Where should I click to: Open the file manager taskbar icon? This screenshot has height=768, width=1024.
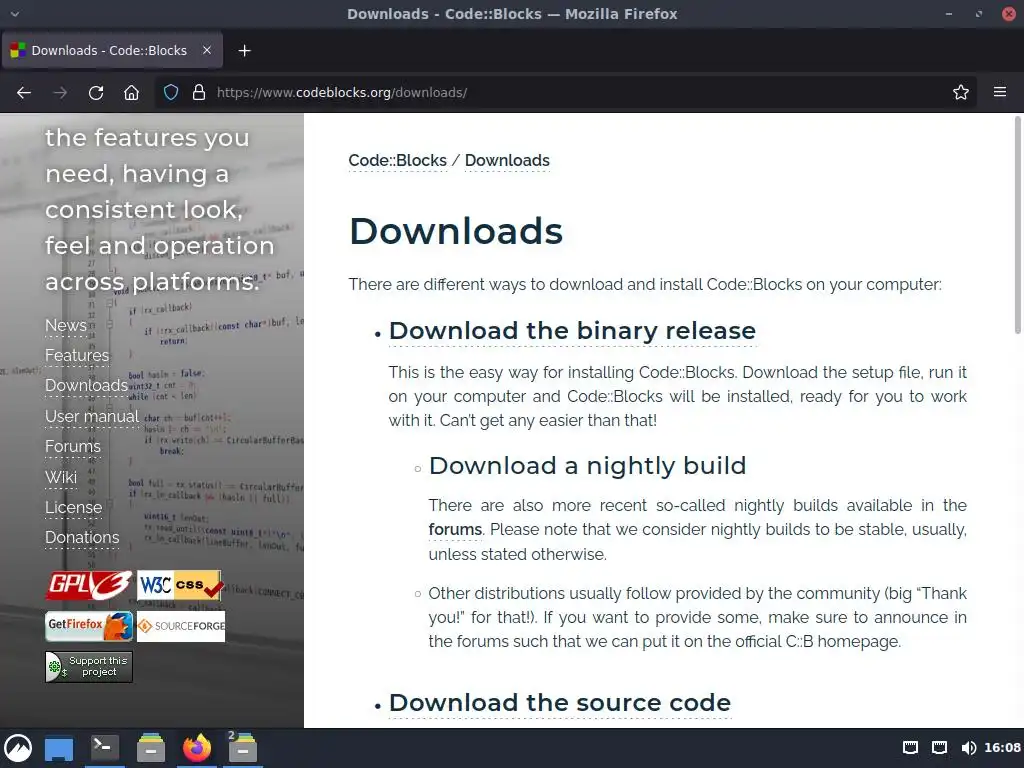tap(151, 748)
